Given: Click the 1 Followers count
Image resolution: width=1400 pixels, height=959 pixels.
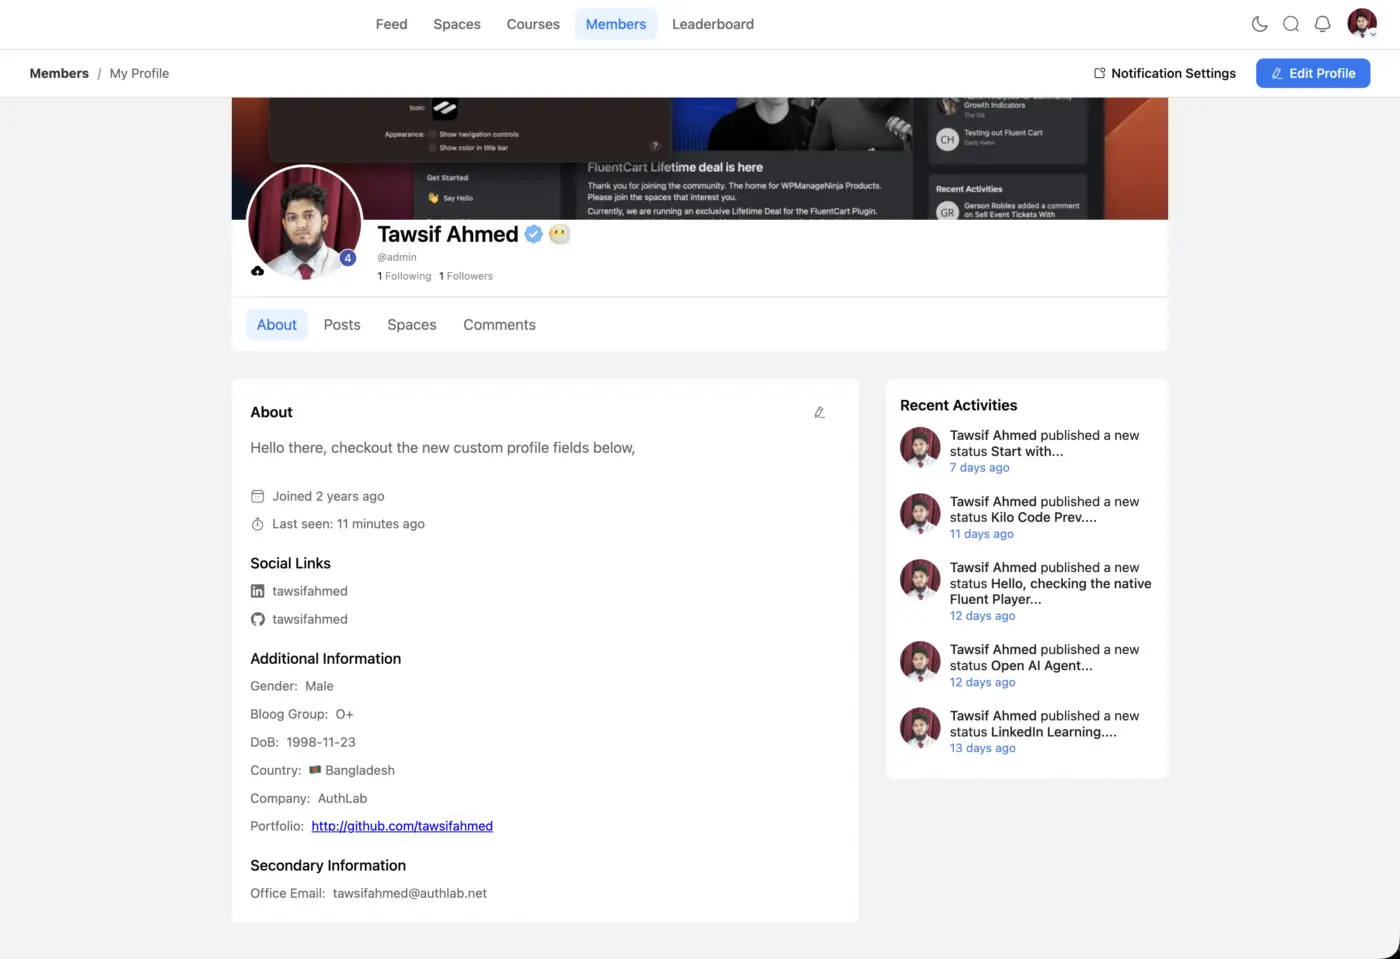Looking at the screenshot, I should tap(466, 276).
